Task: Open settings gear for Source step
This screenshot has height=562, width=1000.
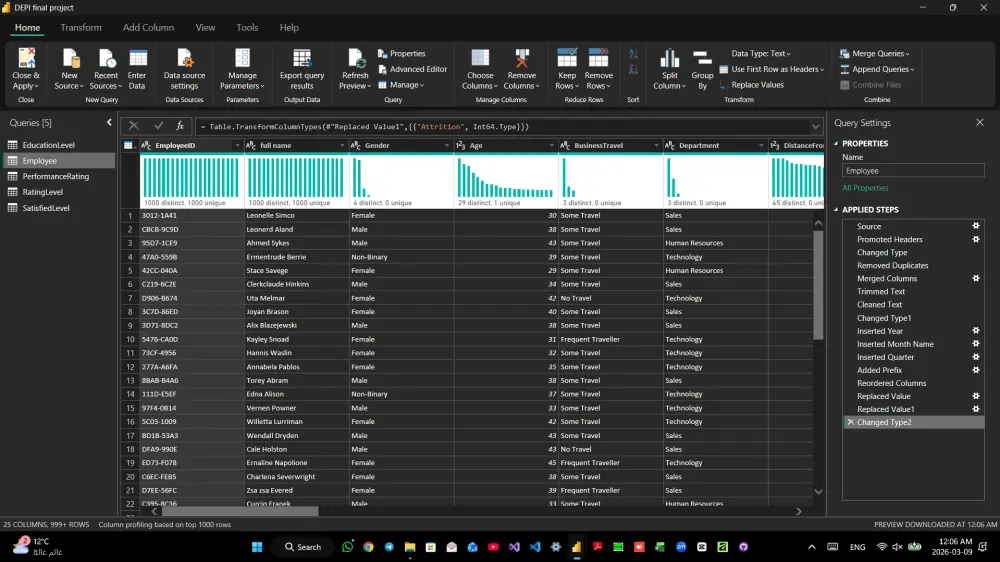Action: click(976, 226)
